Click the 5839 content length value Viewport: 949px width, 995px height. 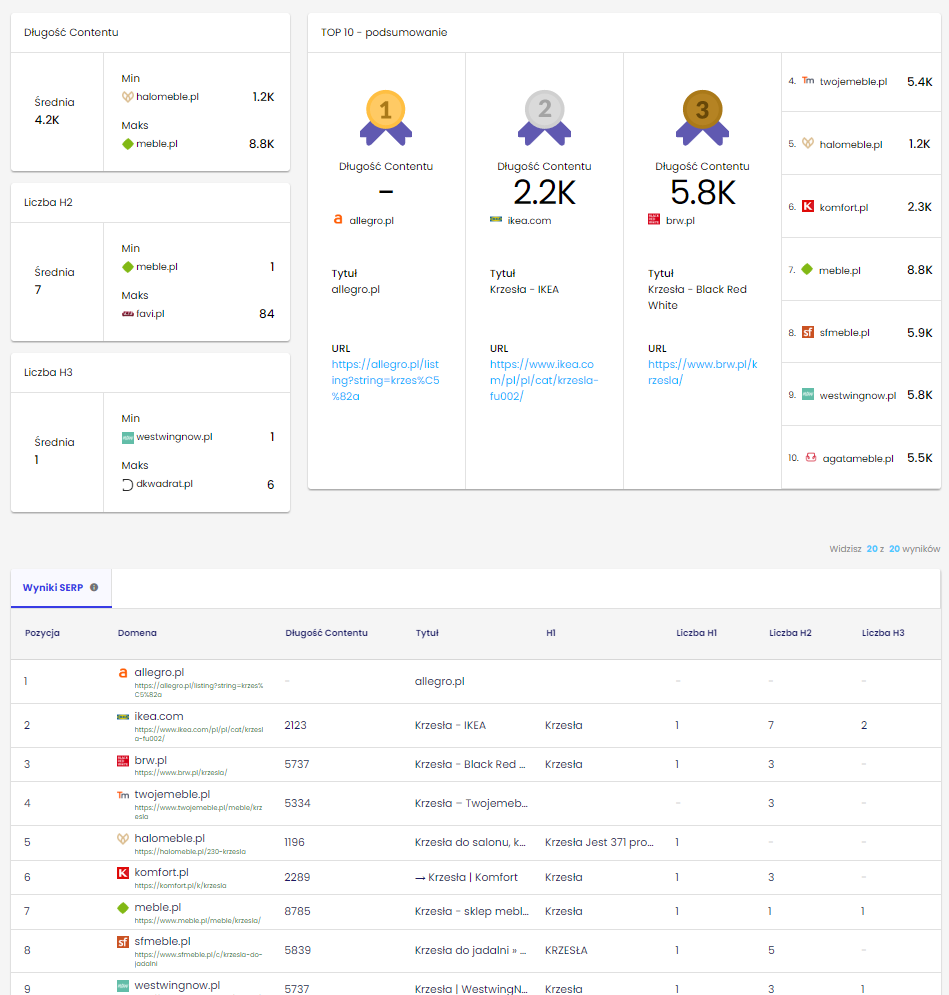297,950
